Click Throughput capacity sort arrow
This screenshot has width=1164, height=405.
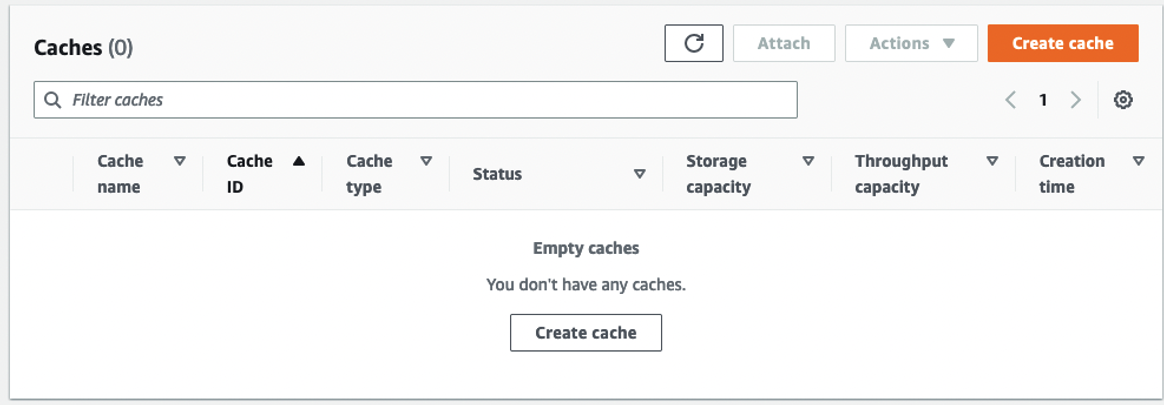coord(992,161)
